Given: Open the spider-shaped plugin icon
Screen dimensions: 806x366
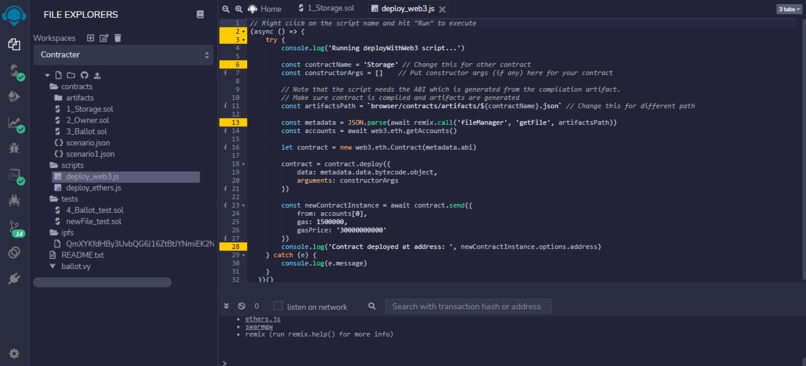Looking at the screenshot, I should point(14,201).
